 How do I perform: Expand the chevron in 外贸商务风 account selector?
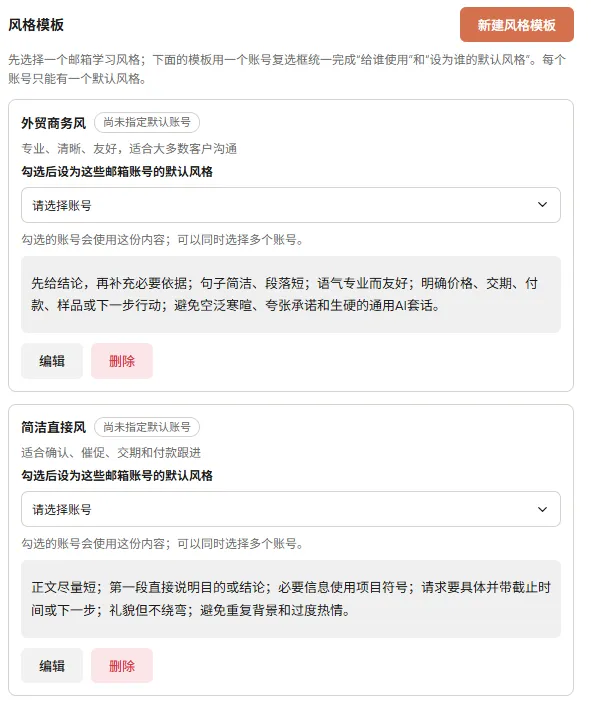pyautogui.click(x=542, y=205)
